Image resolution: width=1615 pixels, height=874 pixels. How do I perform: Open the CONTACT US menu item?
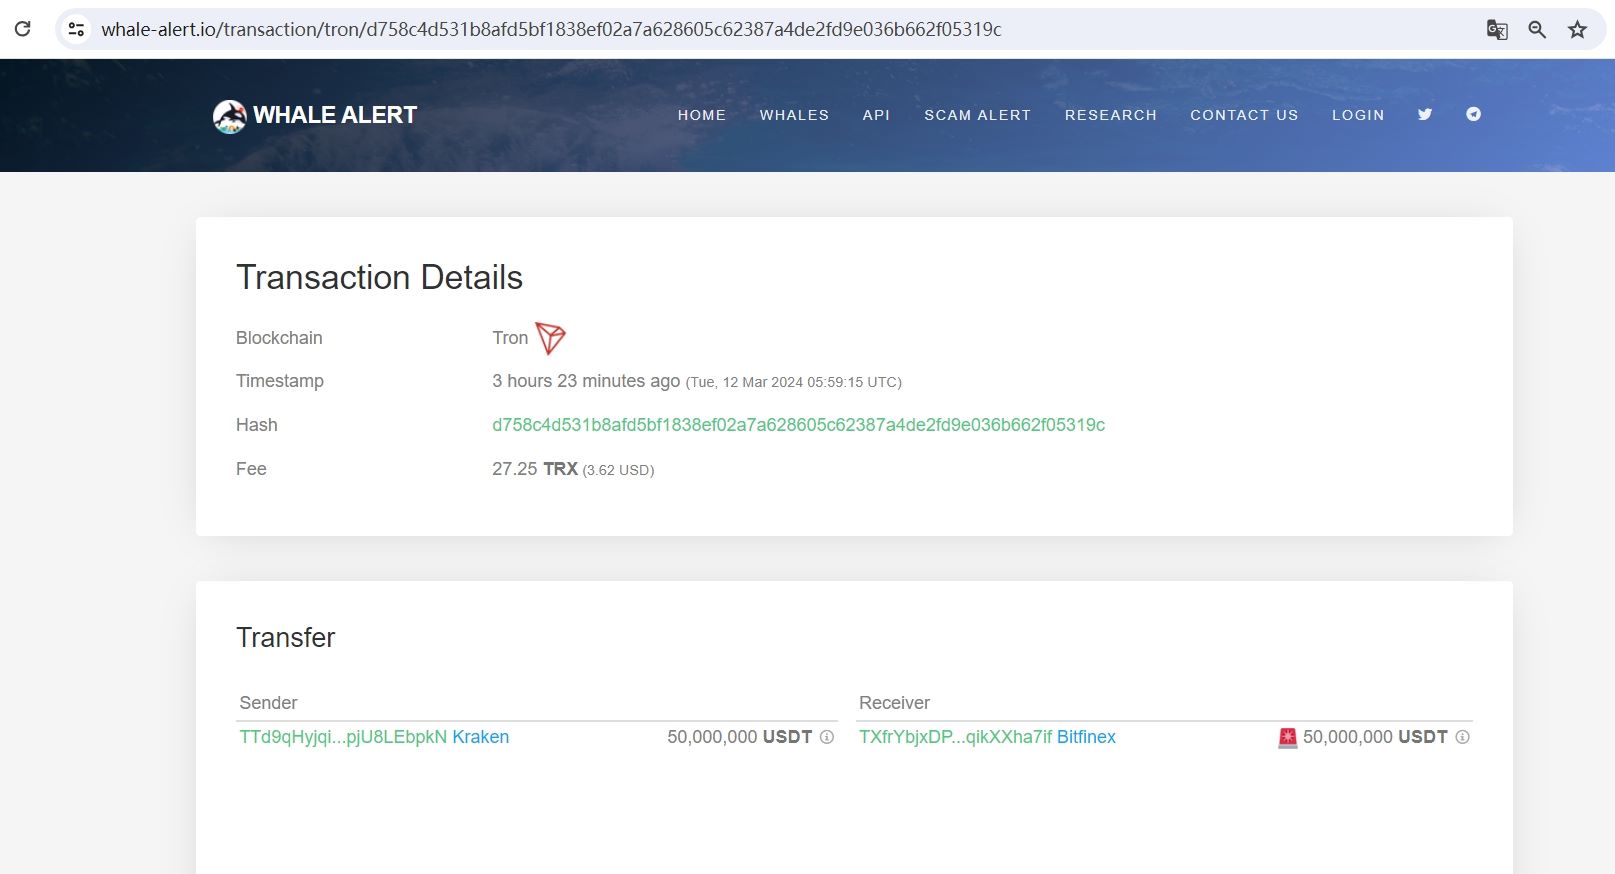tap(1244, 115)
